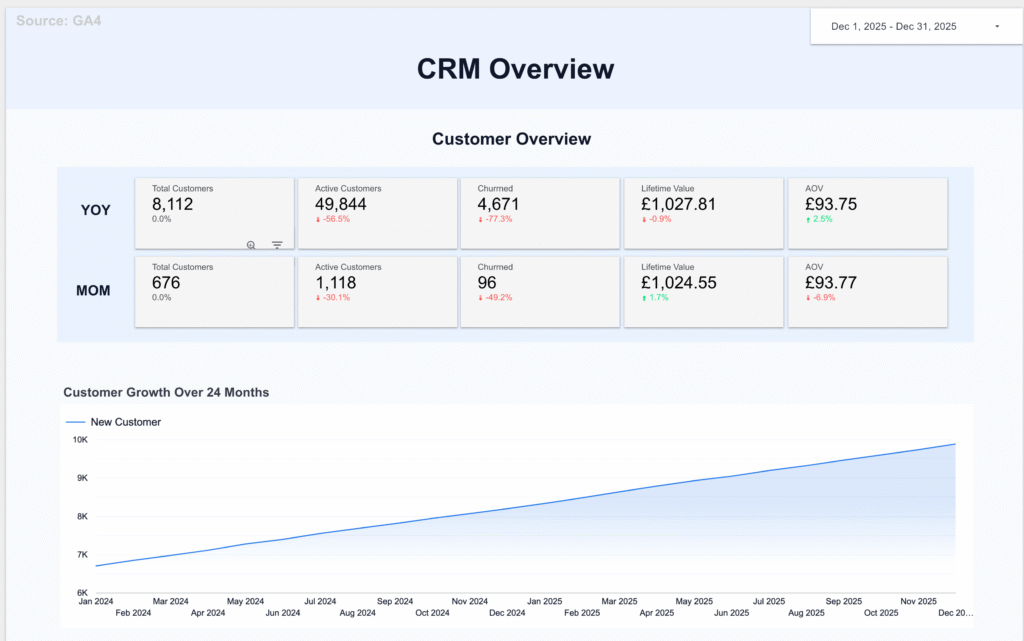Open the Dec 1 - Dec 31, 2025 date range picker
1024x641 pixels.
(x=916, y=27)
